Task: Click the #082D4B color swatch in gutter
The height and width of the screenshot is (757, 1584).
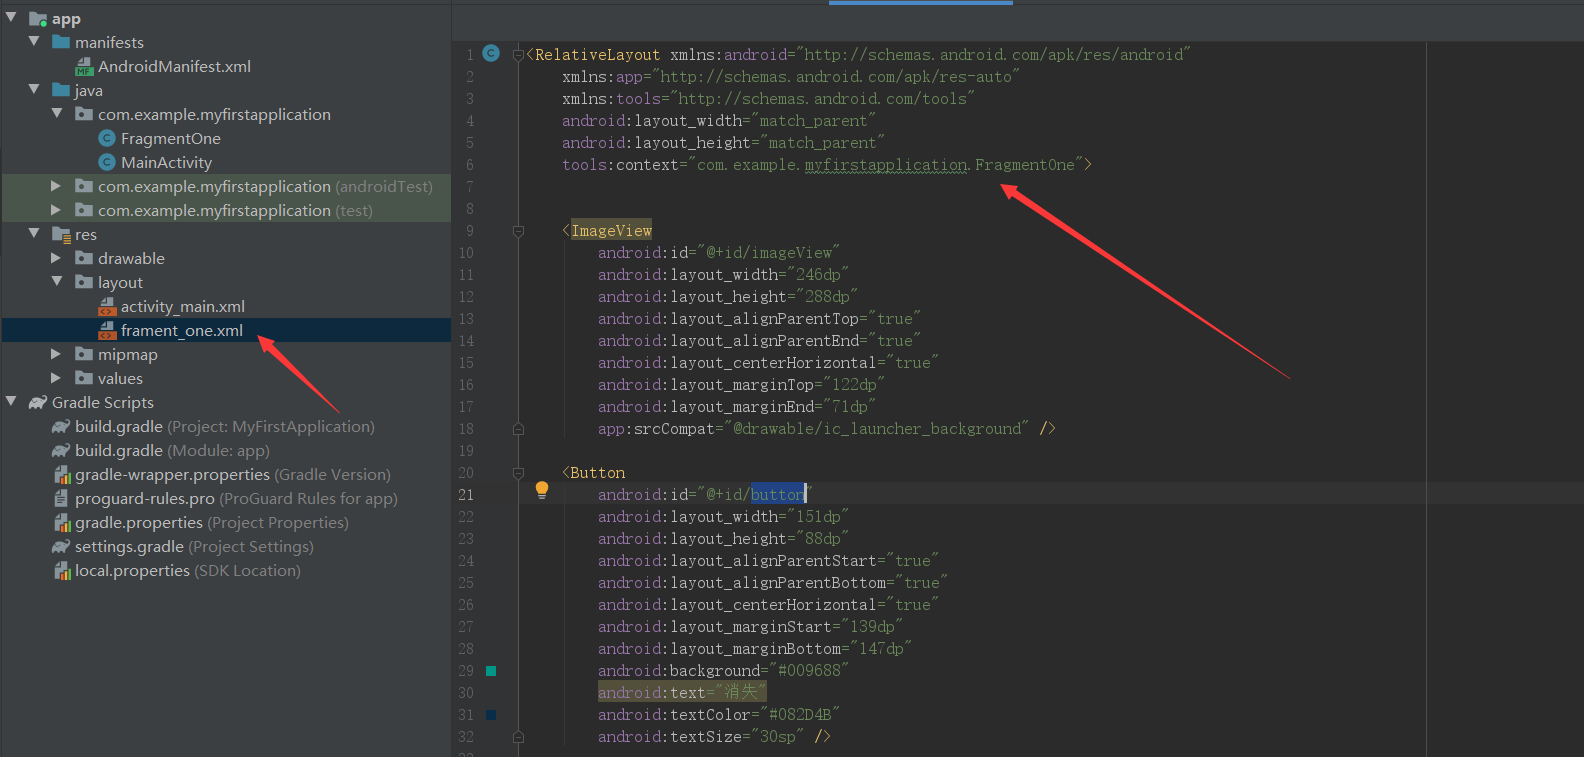Action: coord(491,715)
